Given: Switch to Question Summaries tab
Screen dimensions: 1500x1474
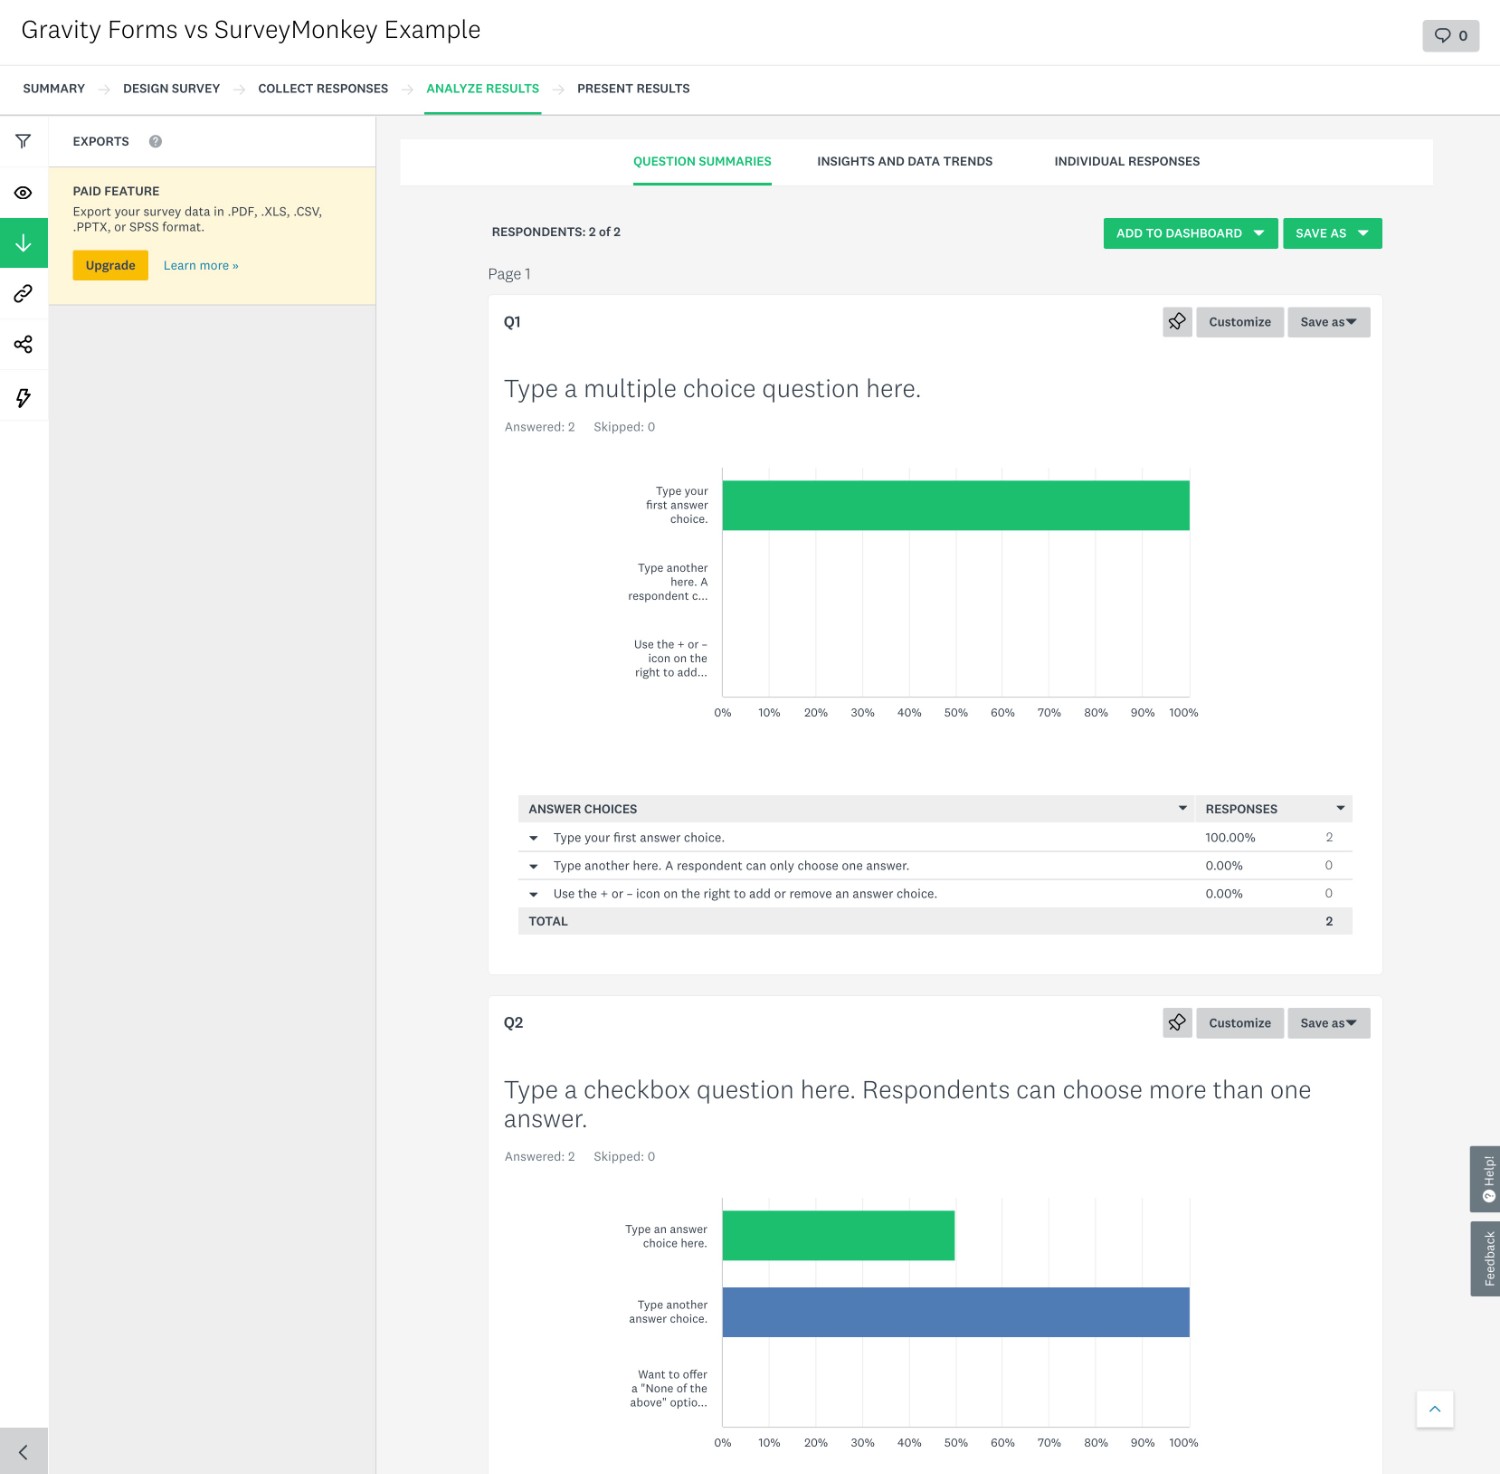Looking at the screenshot, I should point(702,161).
